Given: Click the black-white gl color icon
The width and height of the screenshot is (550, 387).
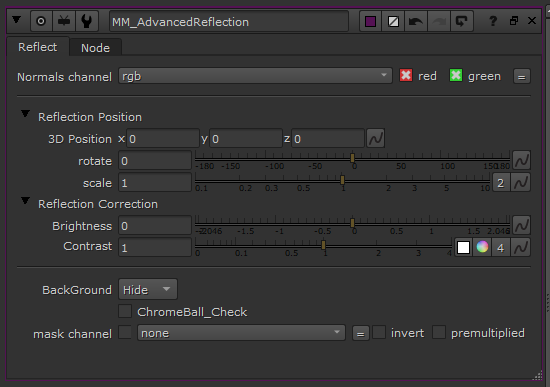Looking at the screenshot, I should (x=393, y=22).
